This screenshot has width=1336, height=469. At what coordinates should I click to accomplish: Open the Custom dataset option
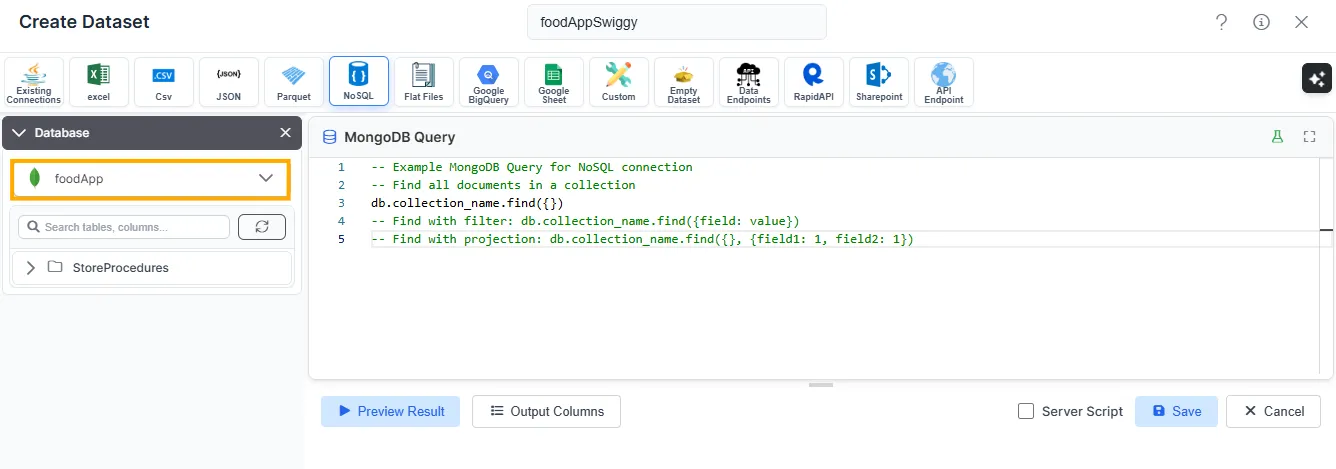619,82
